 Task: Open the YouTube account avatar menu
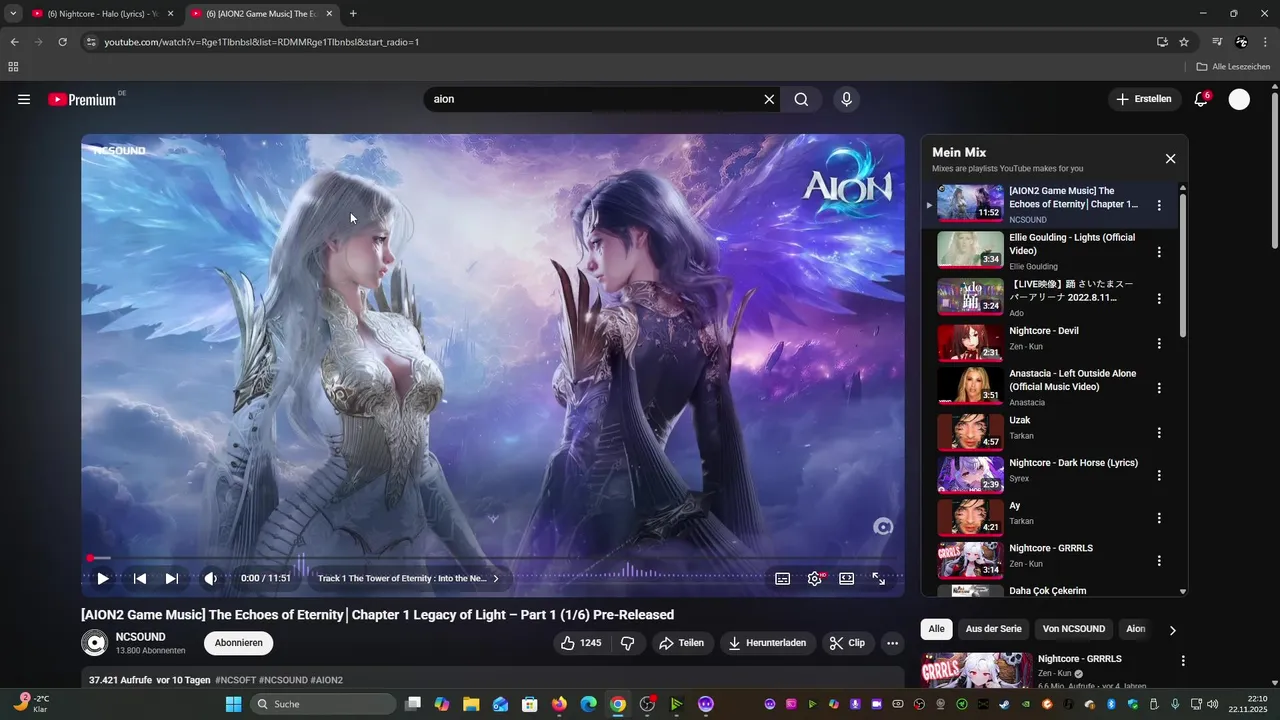pyautogui.click(x=1239, y=99)
